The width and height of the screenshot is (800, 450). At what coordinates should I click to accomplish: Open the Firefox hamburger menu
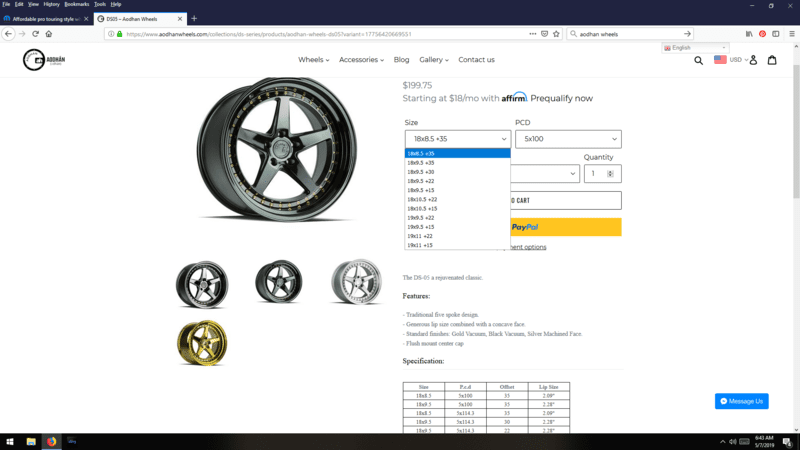point(792,34)
